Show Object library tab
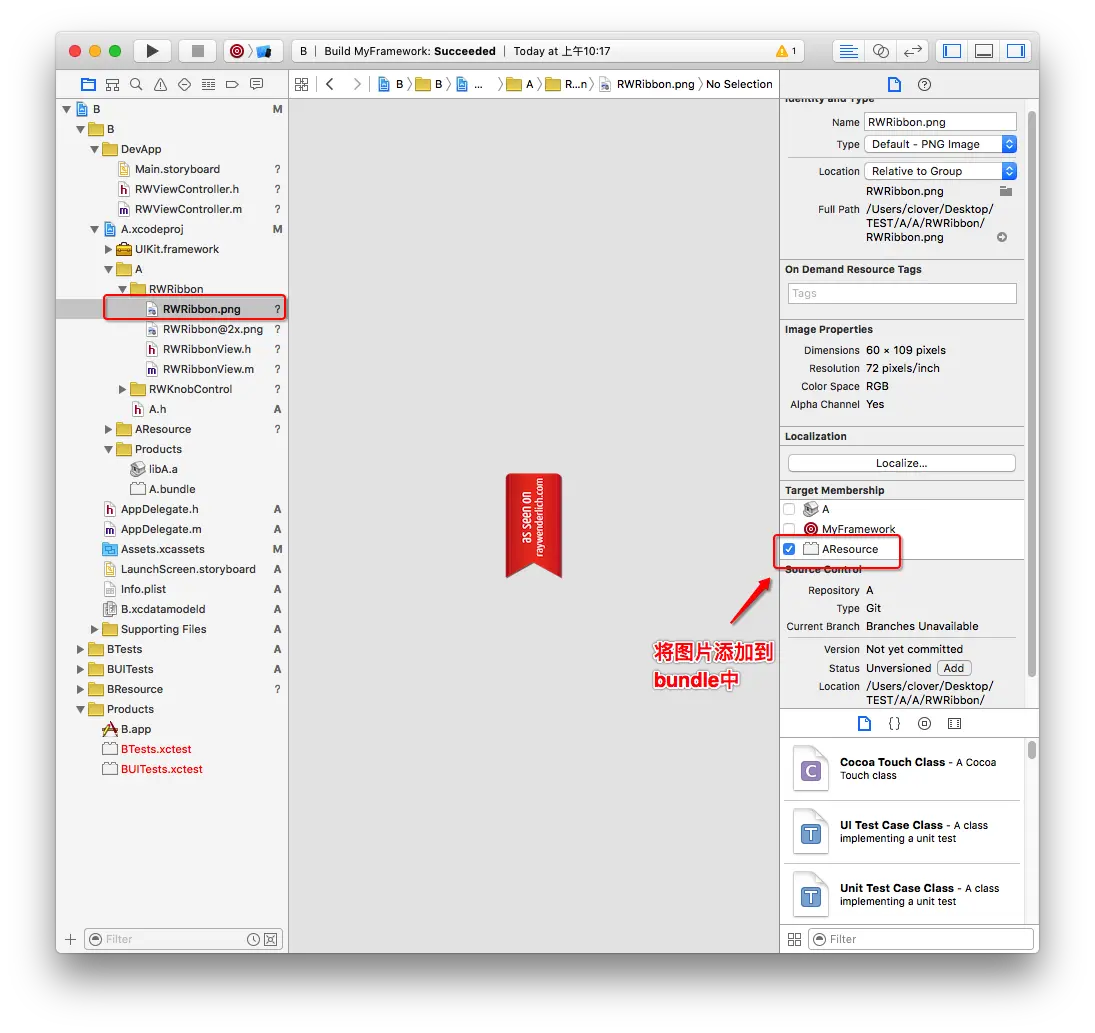This screenshot has width=1095, height=1033. click(x=924, y=724)
